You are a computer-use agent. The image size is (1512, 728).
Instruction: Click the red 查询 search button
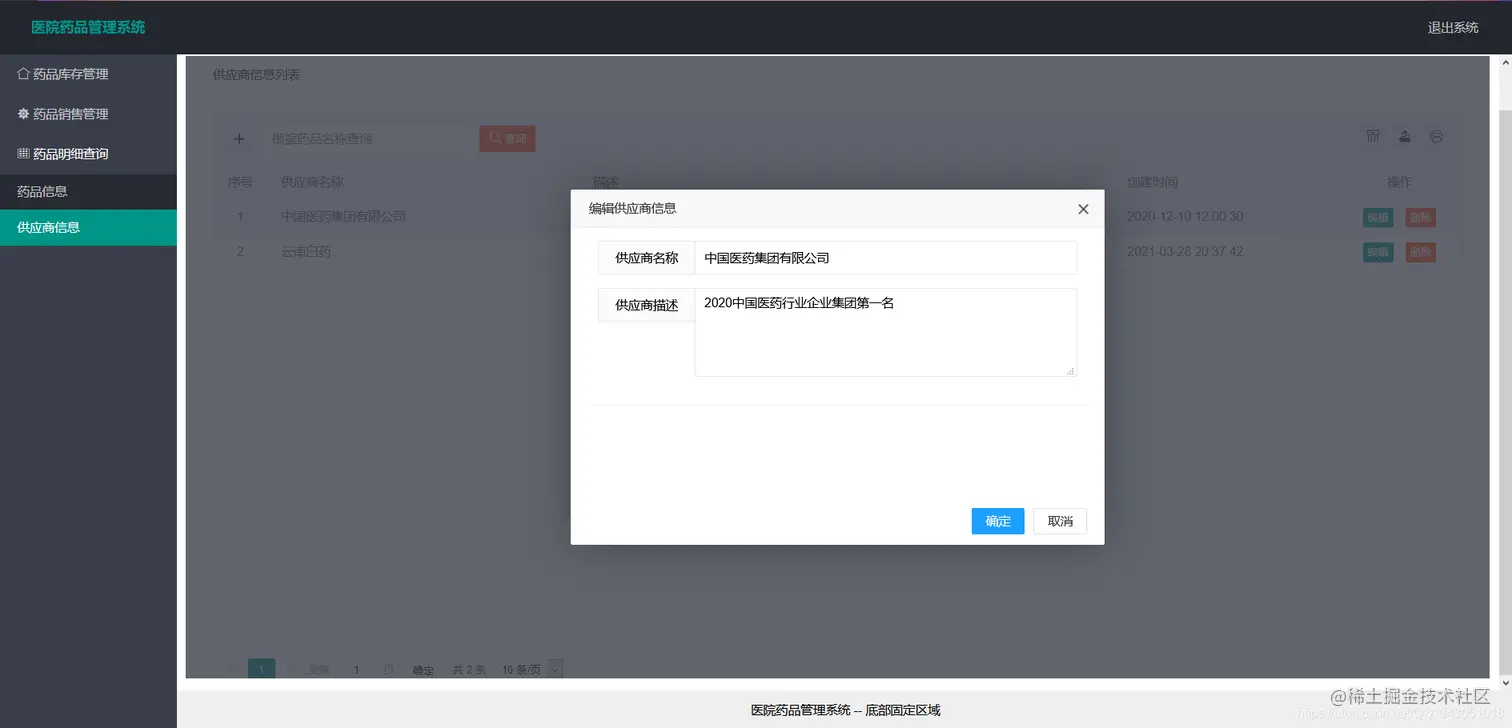pos(508,139)
